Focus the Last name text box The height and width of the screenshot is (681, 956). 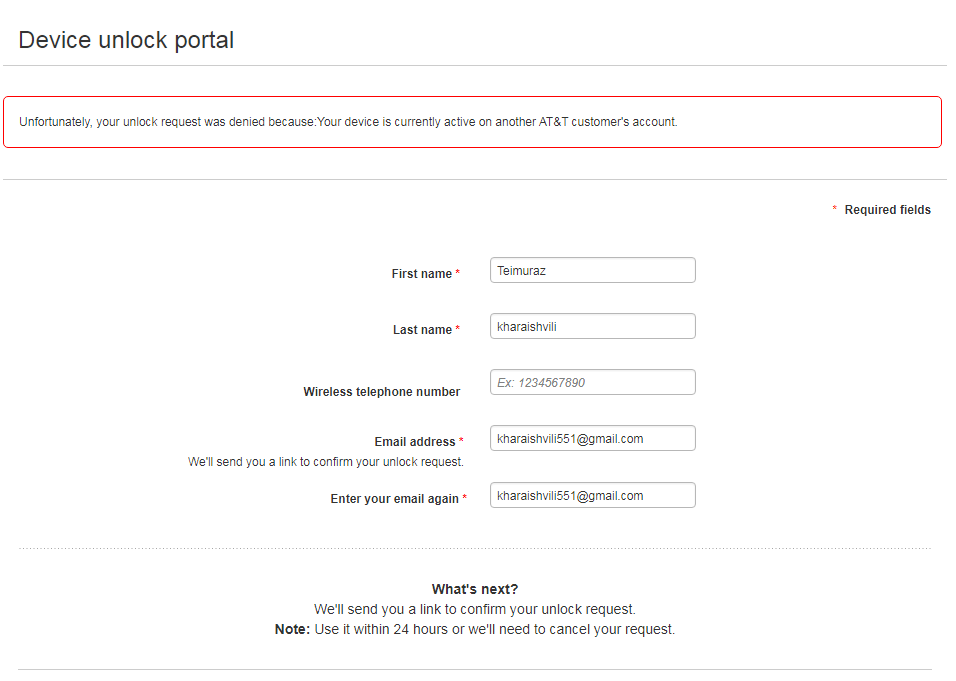pyautogui.click(x=592, y=326)
